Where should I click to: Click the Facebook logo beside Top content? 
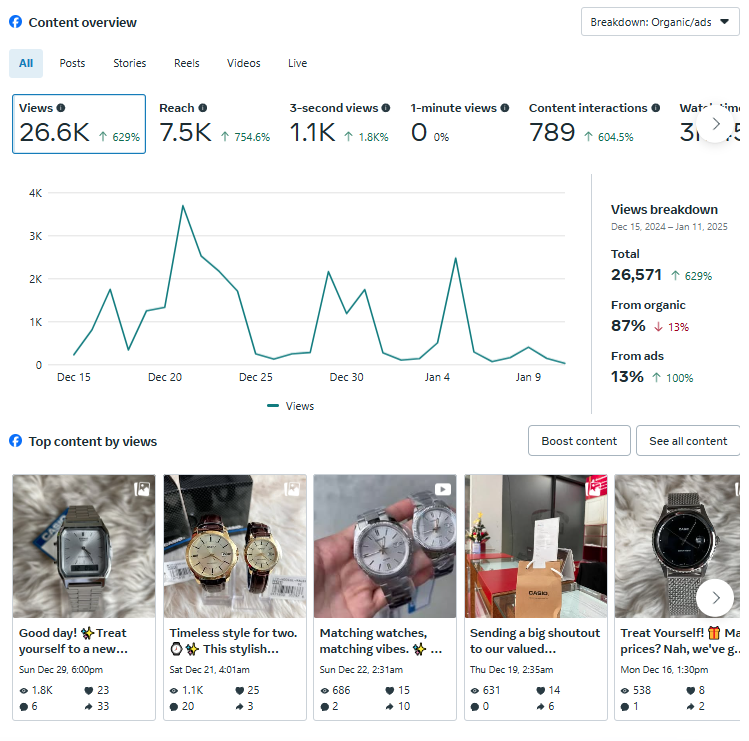[x=16, y=441]
